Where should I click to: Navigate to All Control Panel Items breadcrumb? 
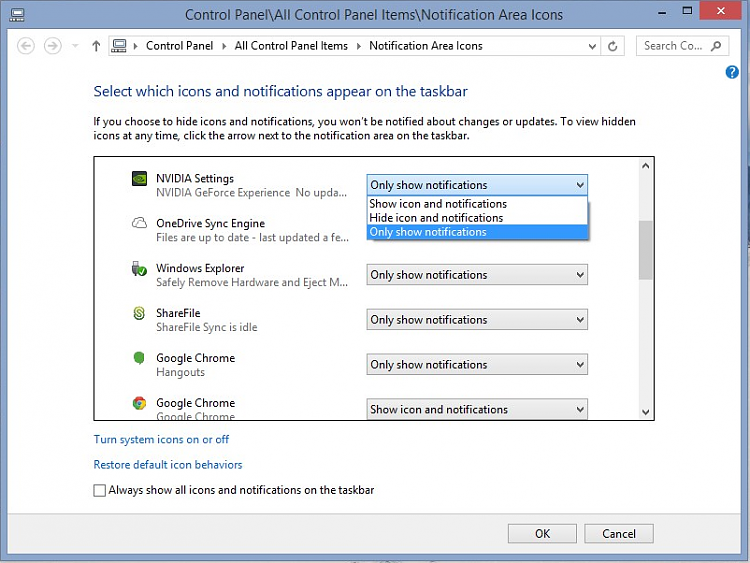[291, 46]
